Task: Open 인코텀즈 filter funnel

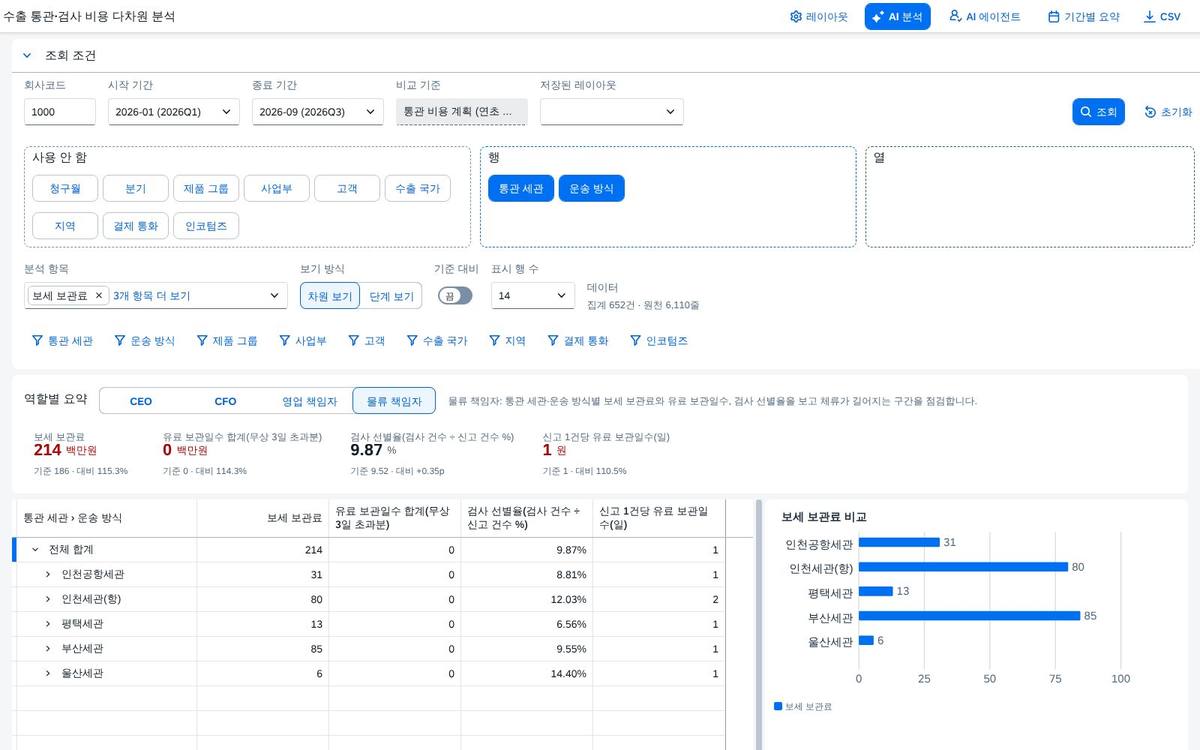Action: (x=658, y=341)
